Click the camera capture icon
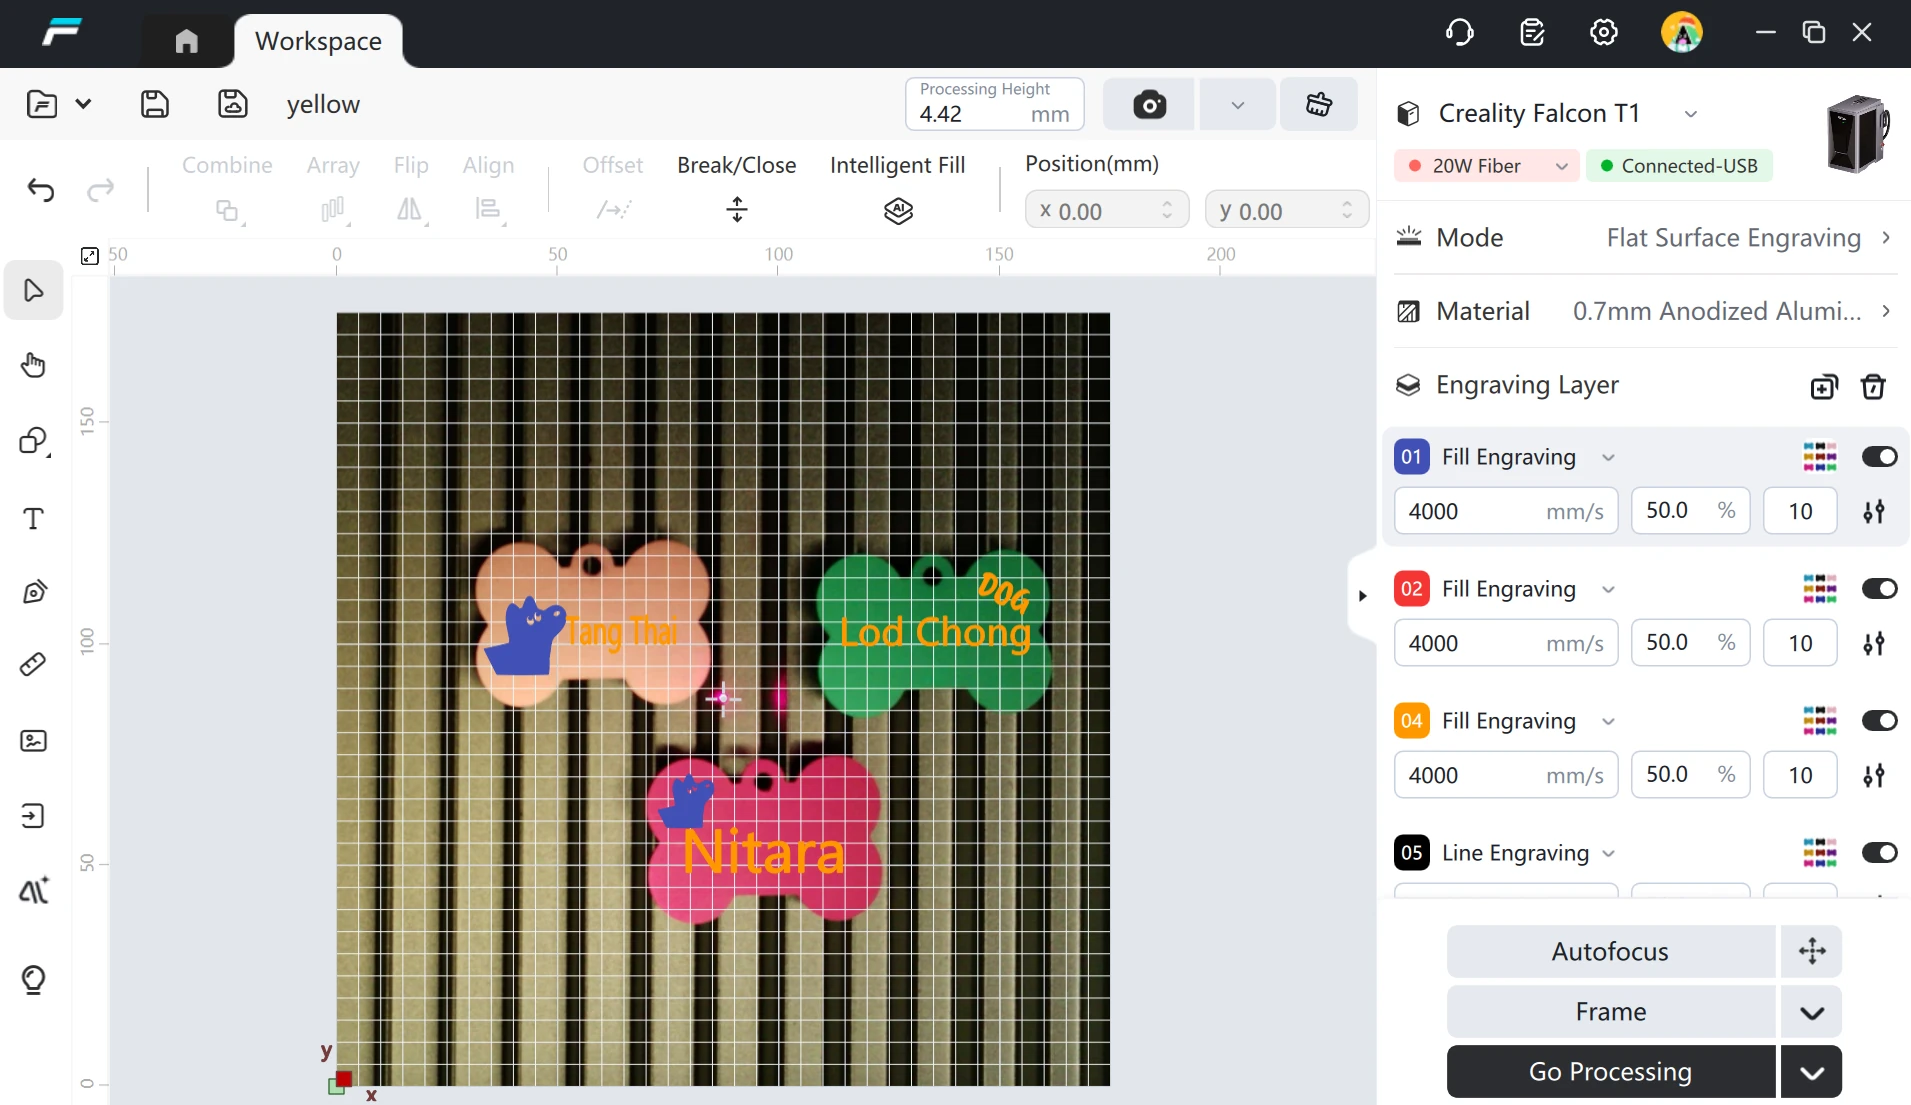 [x=1149, y=104]
